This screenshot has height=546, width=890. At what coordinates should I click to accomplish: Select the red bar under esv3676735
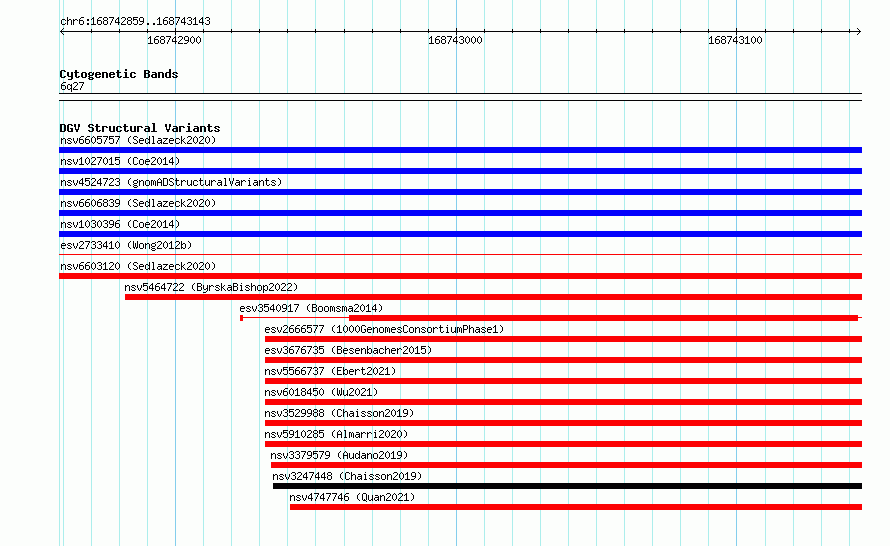click(563, 360)
